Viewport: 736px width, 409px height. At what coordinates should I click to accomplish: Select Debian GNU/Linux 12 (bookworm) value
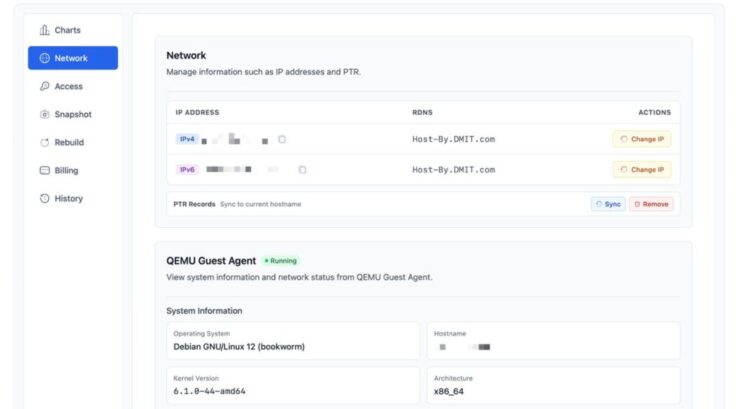click(239, 347)
